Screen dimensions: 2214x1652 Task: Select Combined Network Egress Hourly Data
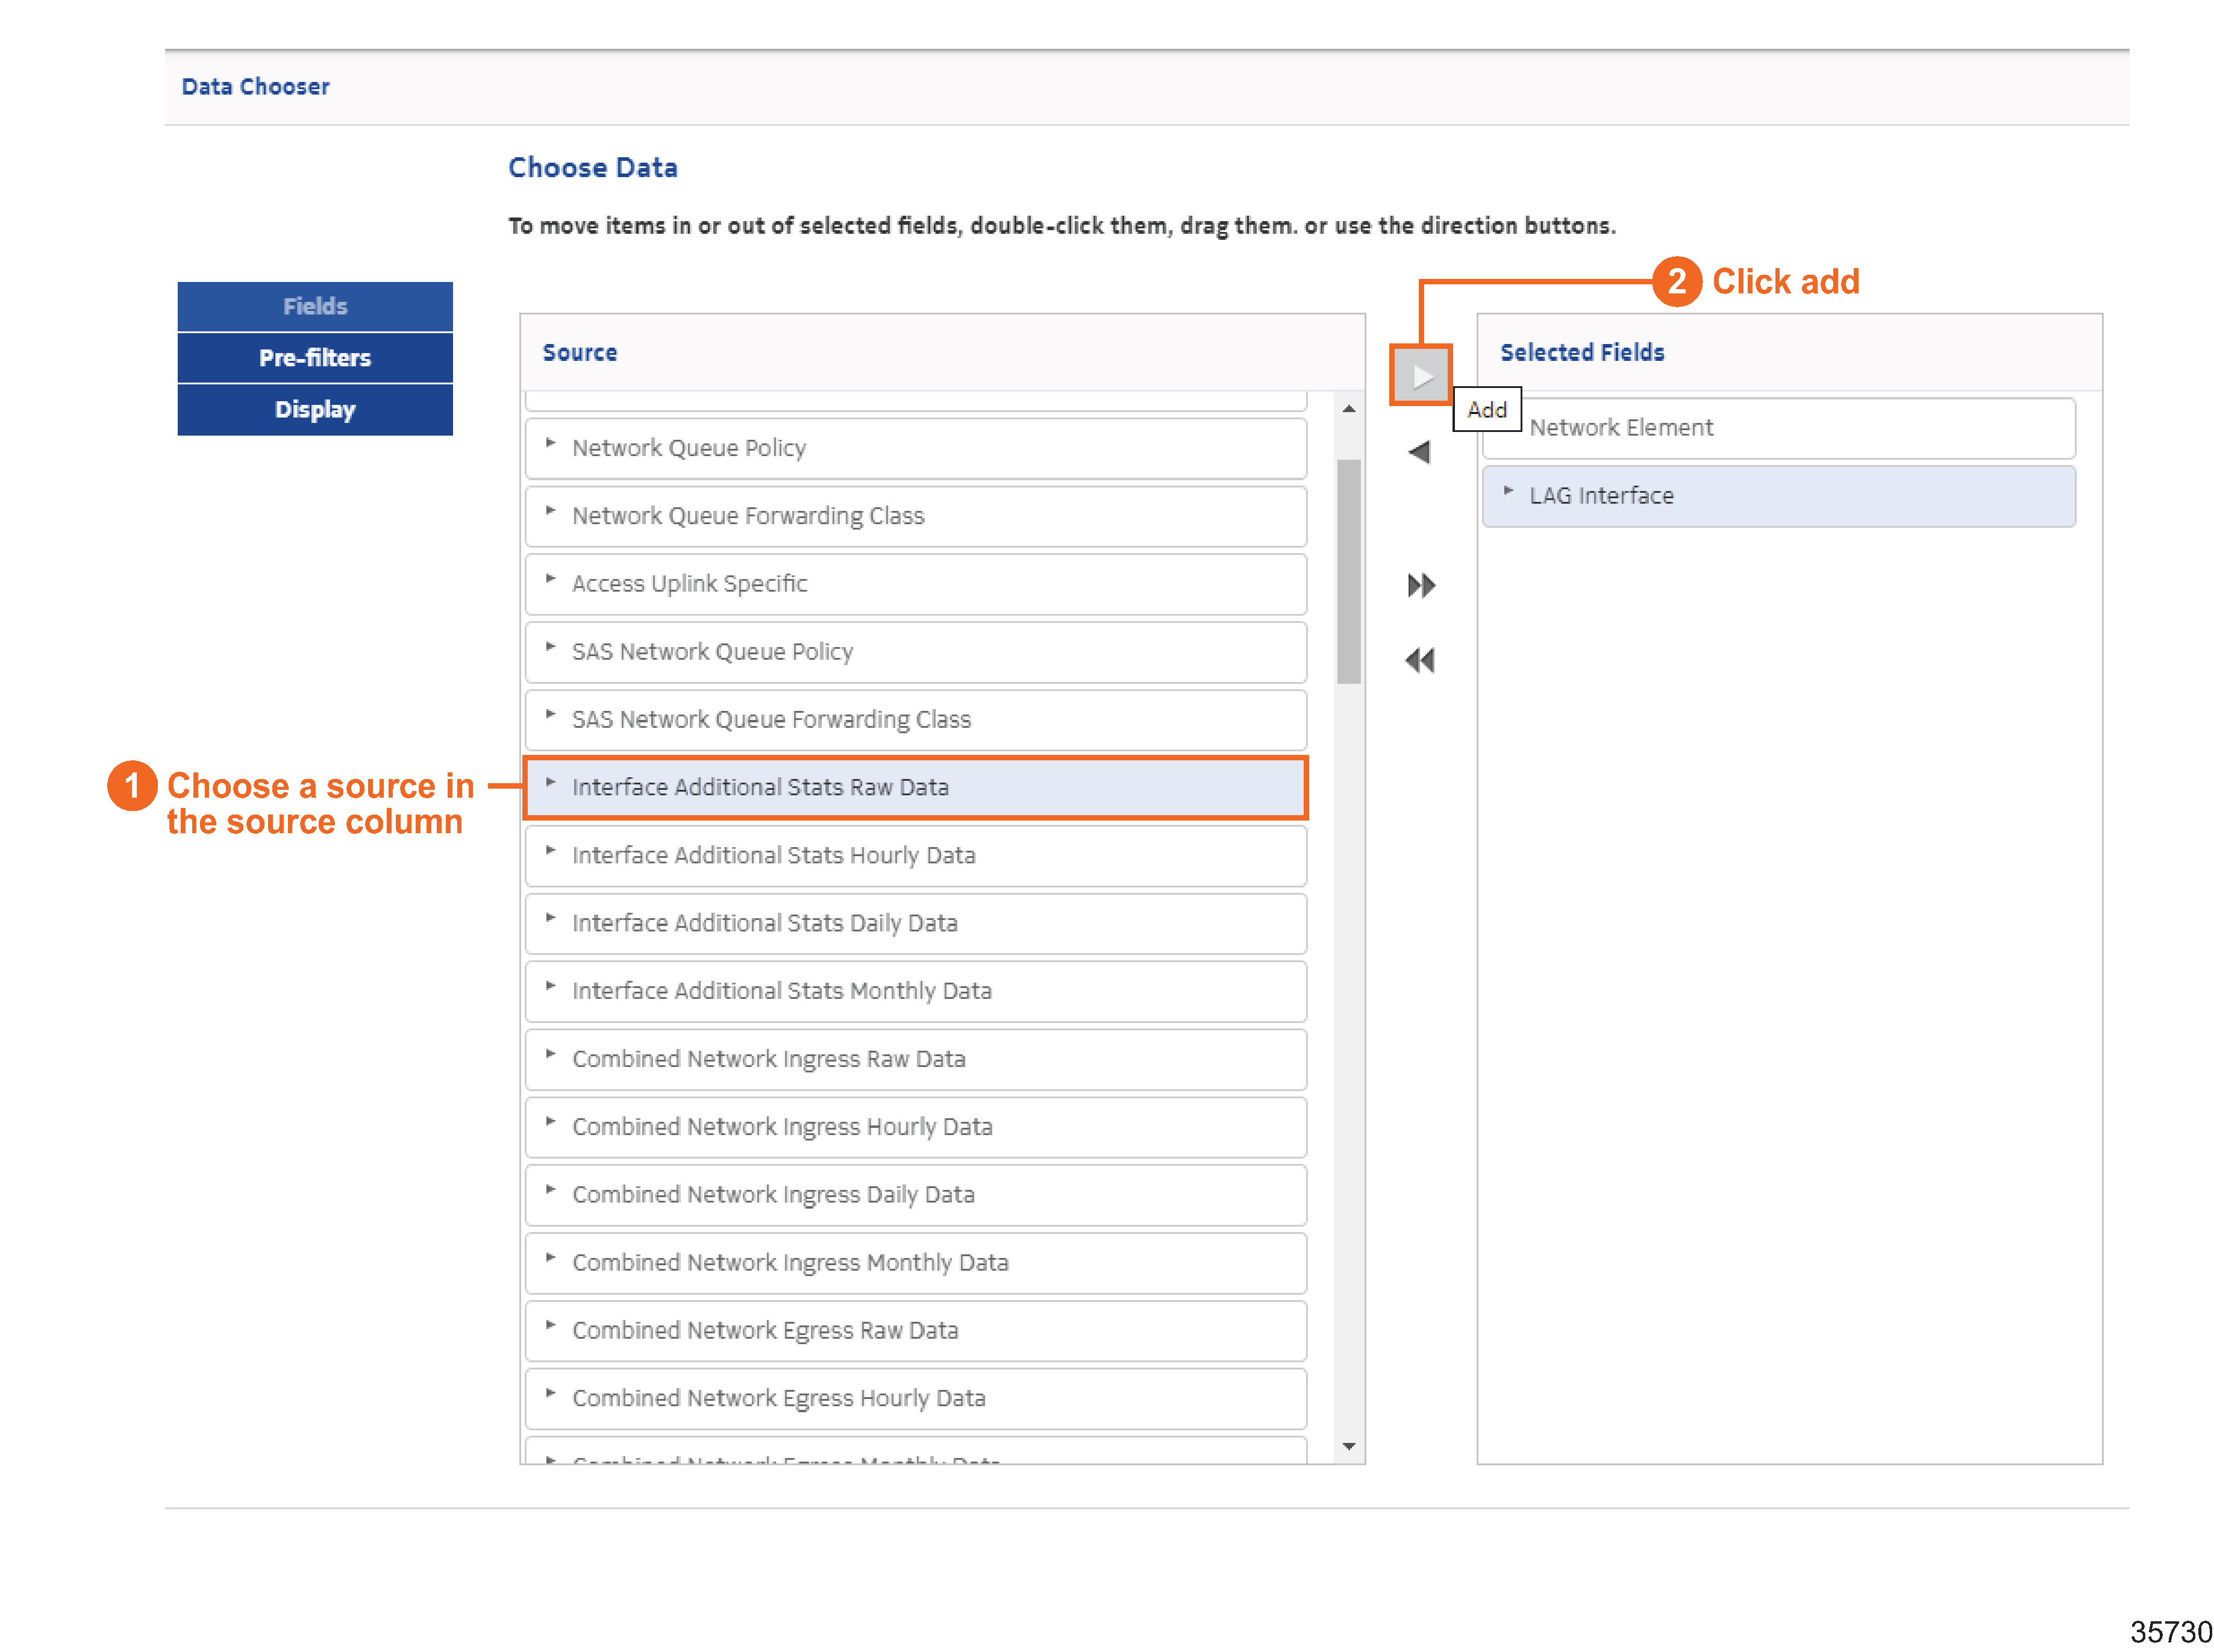pos(778,1398)
